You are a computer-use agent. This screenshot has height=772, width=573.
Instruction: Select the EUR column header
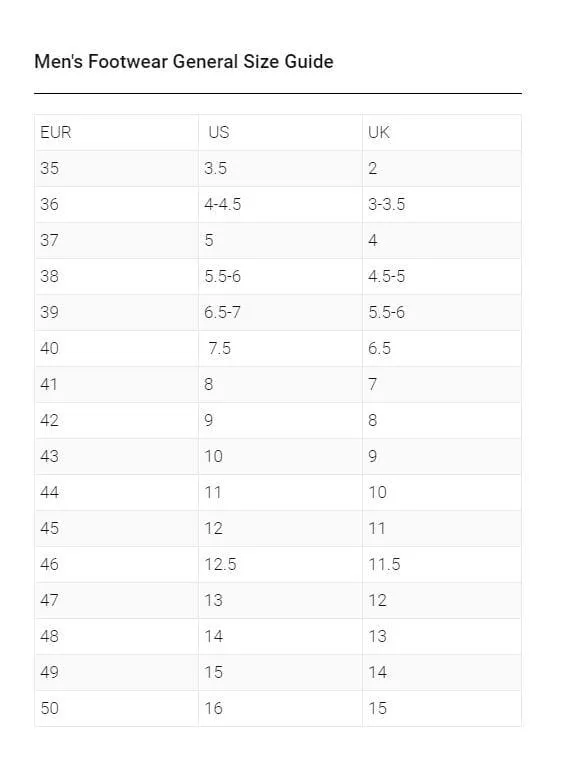pyautogui.click(x=116, y=132)
